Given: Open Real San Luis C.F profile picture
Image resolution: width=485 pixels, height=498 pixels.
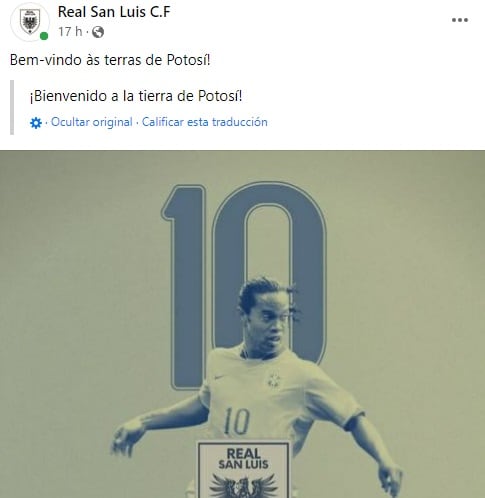Looking at the screenshot, I should click(30, 22).
